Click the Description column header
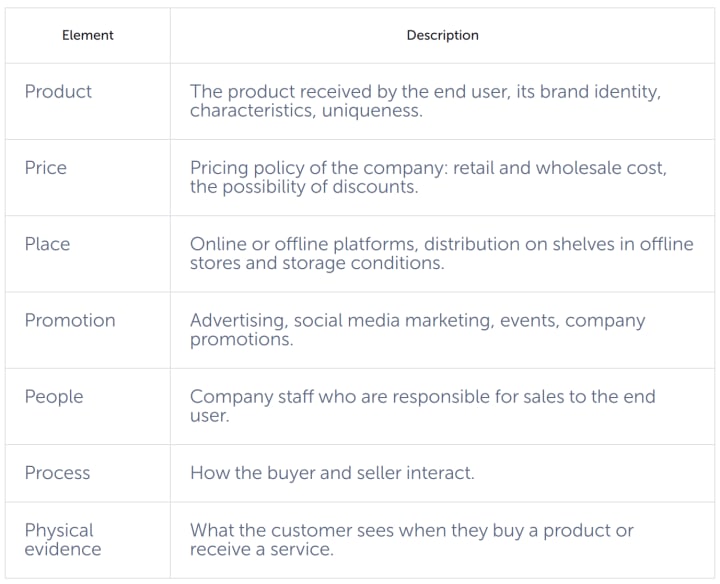Screen dimensions: 720x584 (x=443, y=35)
